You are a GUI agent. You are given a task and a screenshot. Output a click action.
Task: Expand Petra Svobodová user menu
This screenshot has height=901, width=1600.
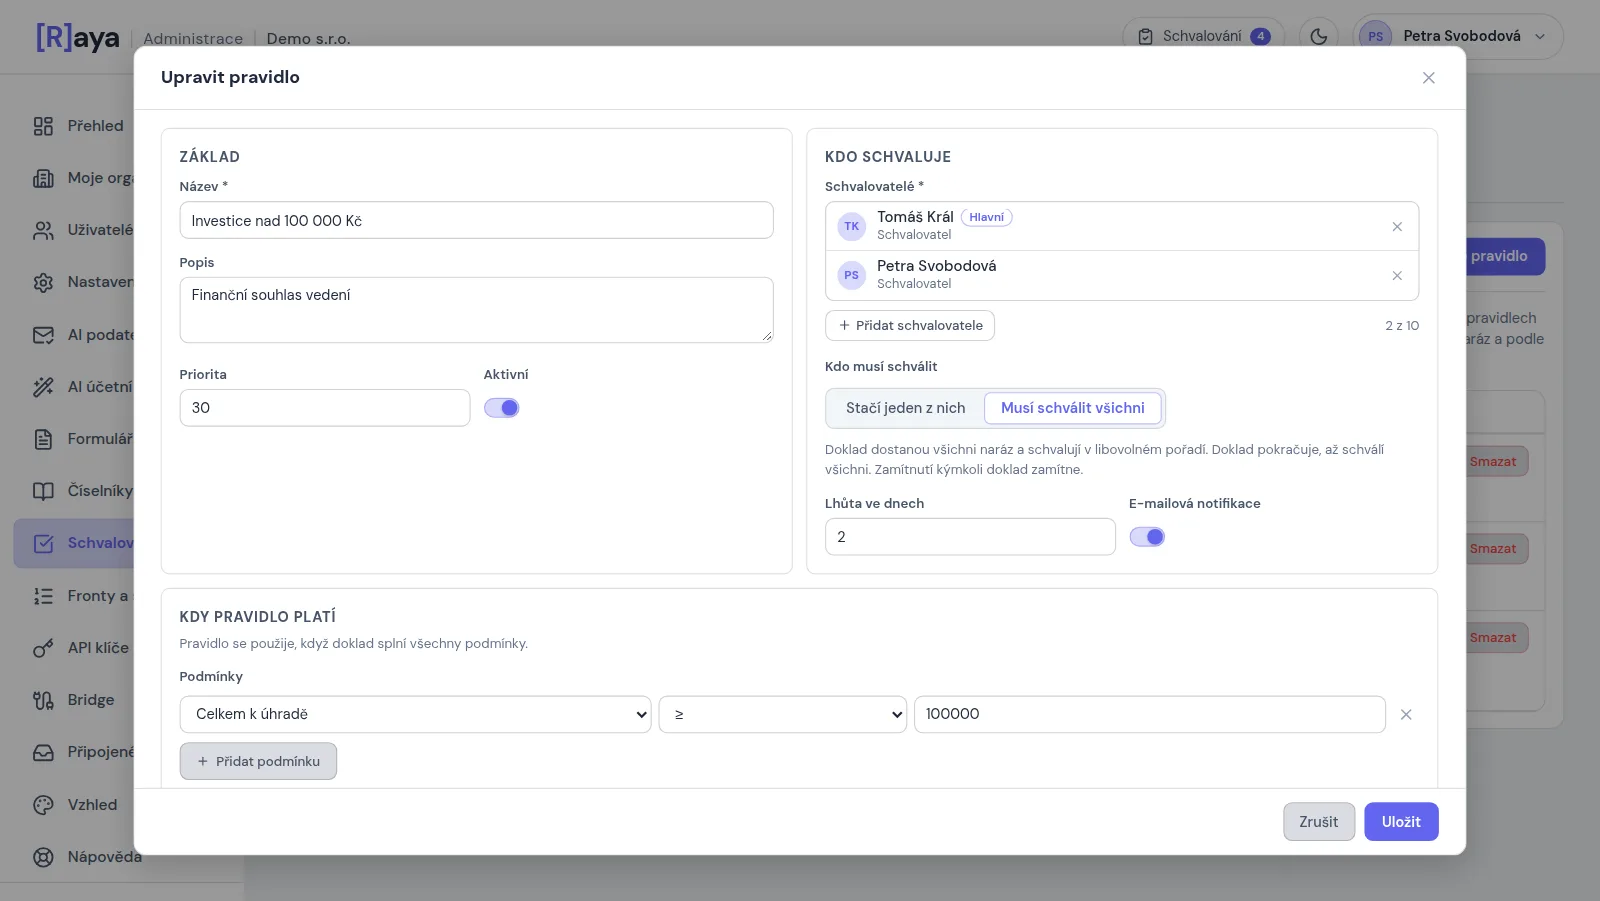click(1458, 36)
